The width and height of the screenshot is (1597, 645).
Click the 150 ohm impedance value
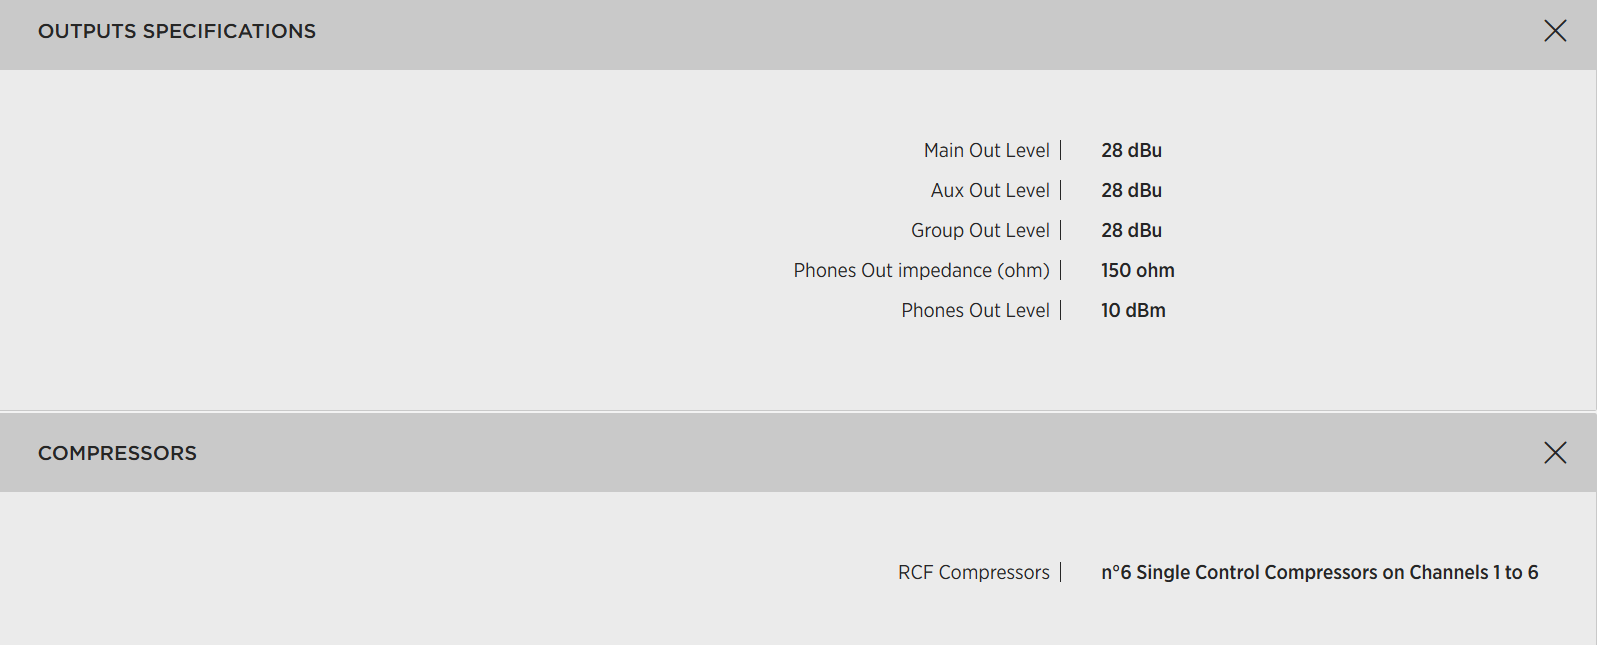[1137, 270]
